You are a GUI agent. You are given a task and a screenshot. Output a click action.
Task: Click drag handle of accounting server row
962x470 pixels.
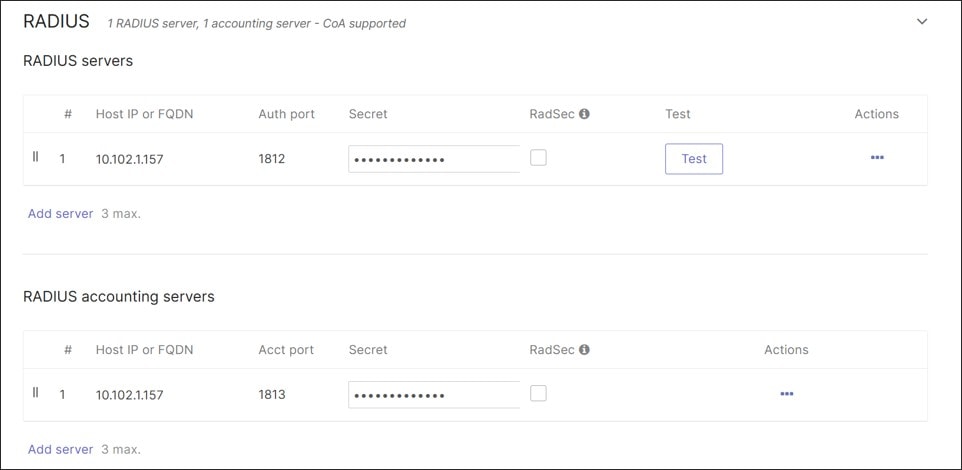click(x=36, y=393)
